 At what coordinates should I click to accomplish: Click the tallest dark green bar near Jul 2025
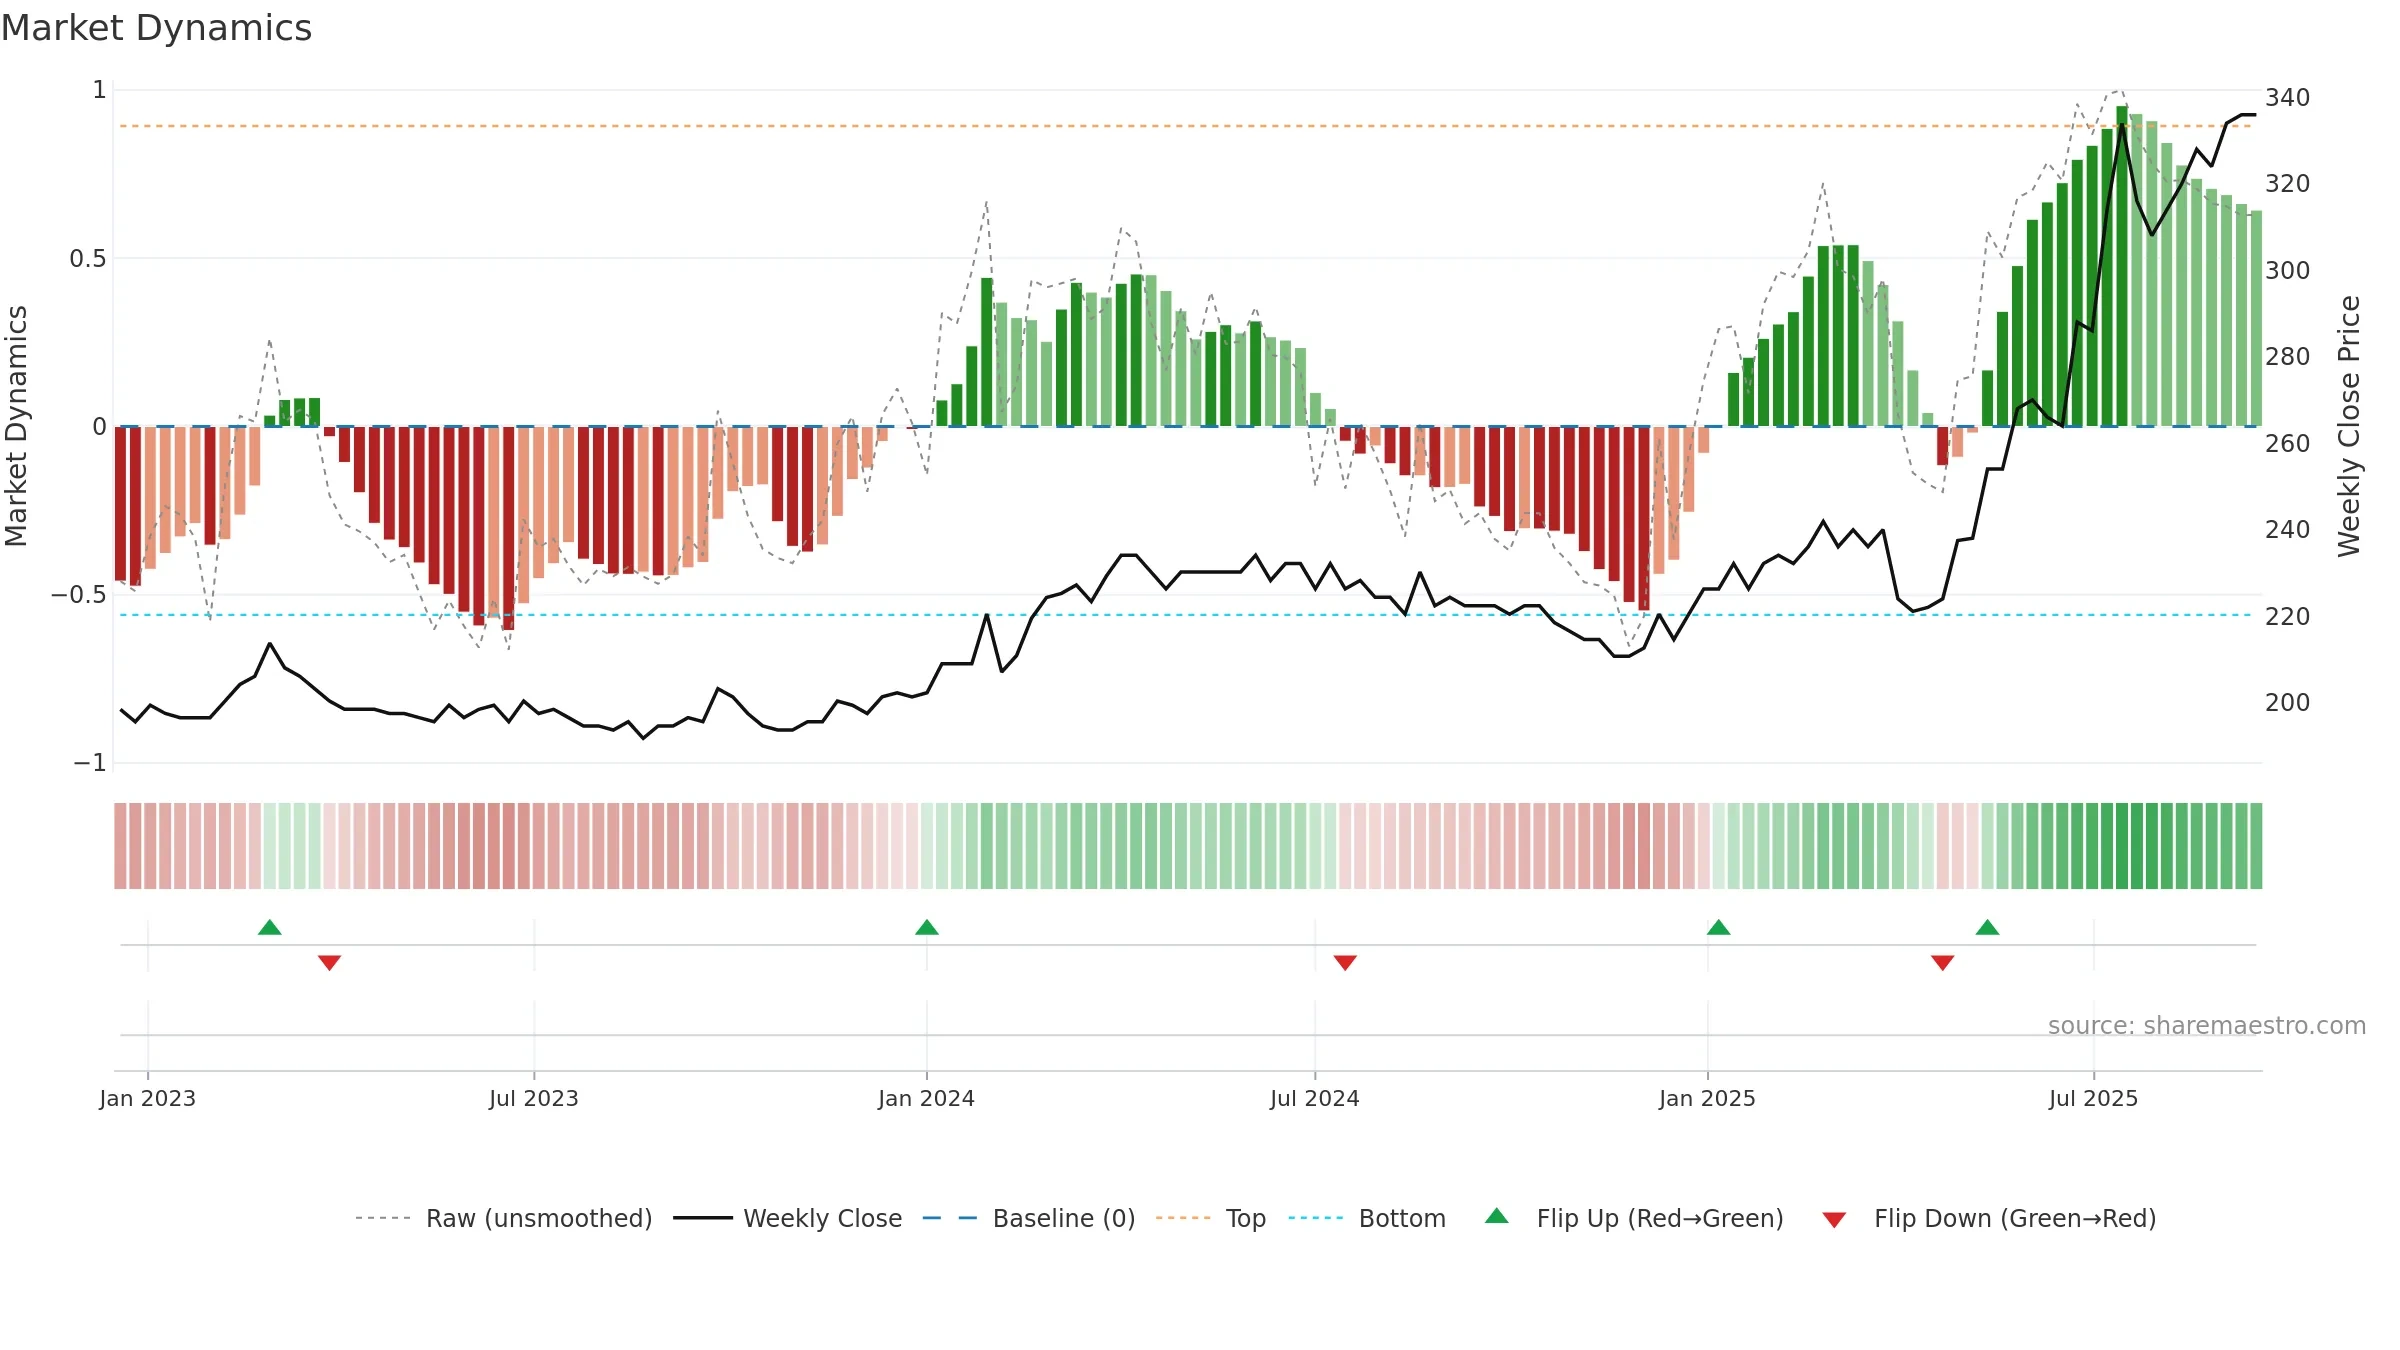pyautogui.click(x=2122, y=266)
